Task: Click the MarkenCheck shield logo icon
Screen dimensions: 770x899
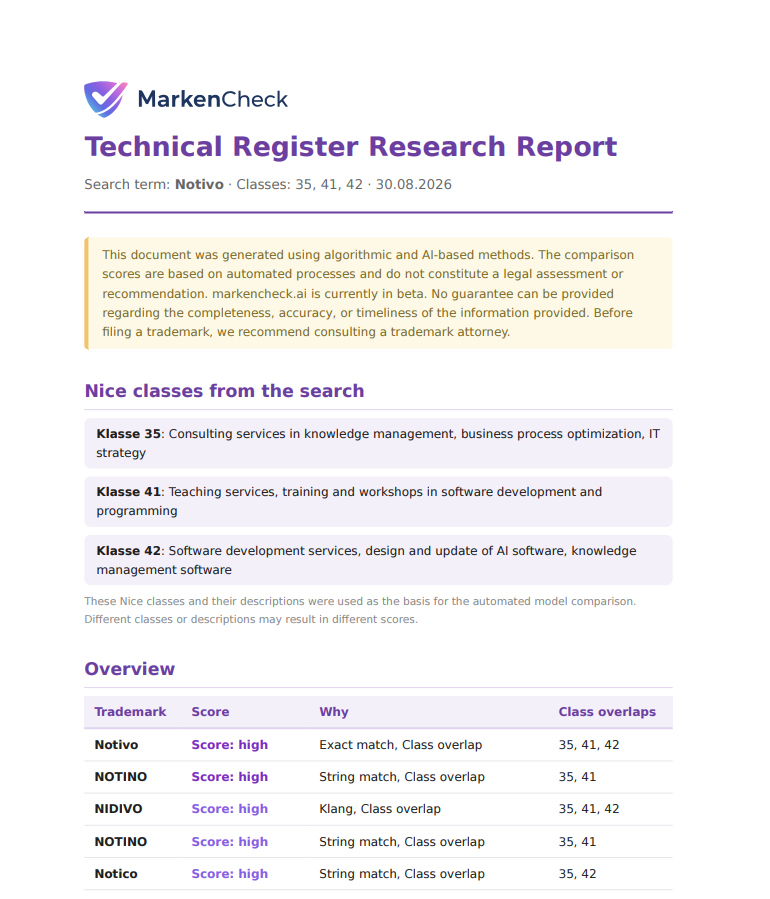Action: click(105, 99)
